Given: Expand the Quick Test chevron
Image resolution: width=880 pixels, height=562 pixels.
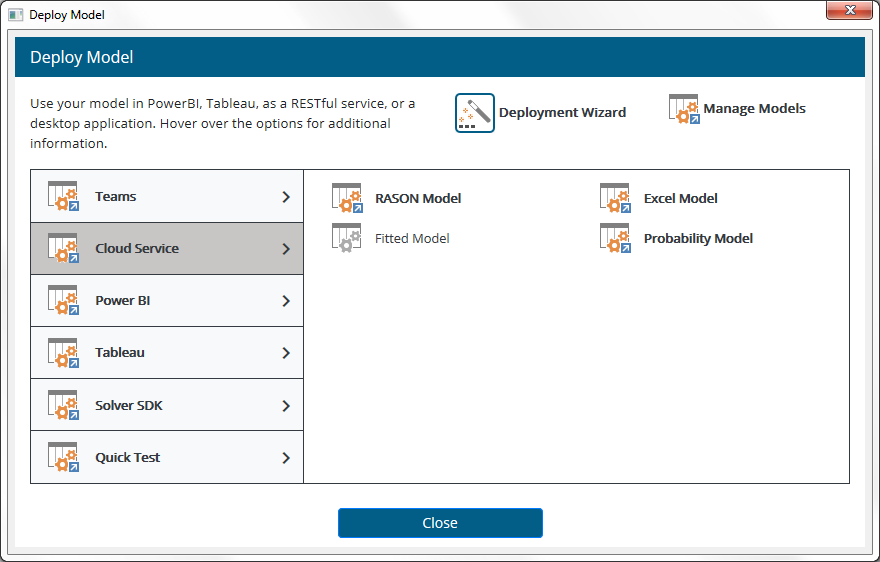Looking at the screenshot, I should [x=286, y=458].
